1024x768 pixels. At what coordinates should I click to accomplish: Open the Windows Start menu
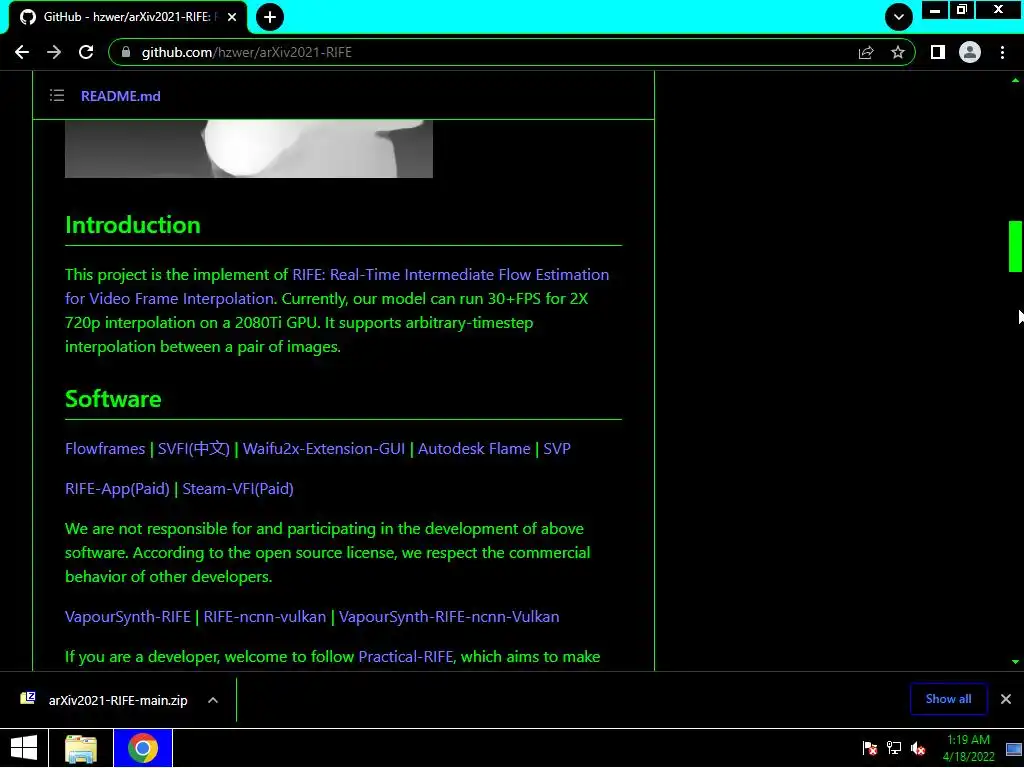[24, 748]
